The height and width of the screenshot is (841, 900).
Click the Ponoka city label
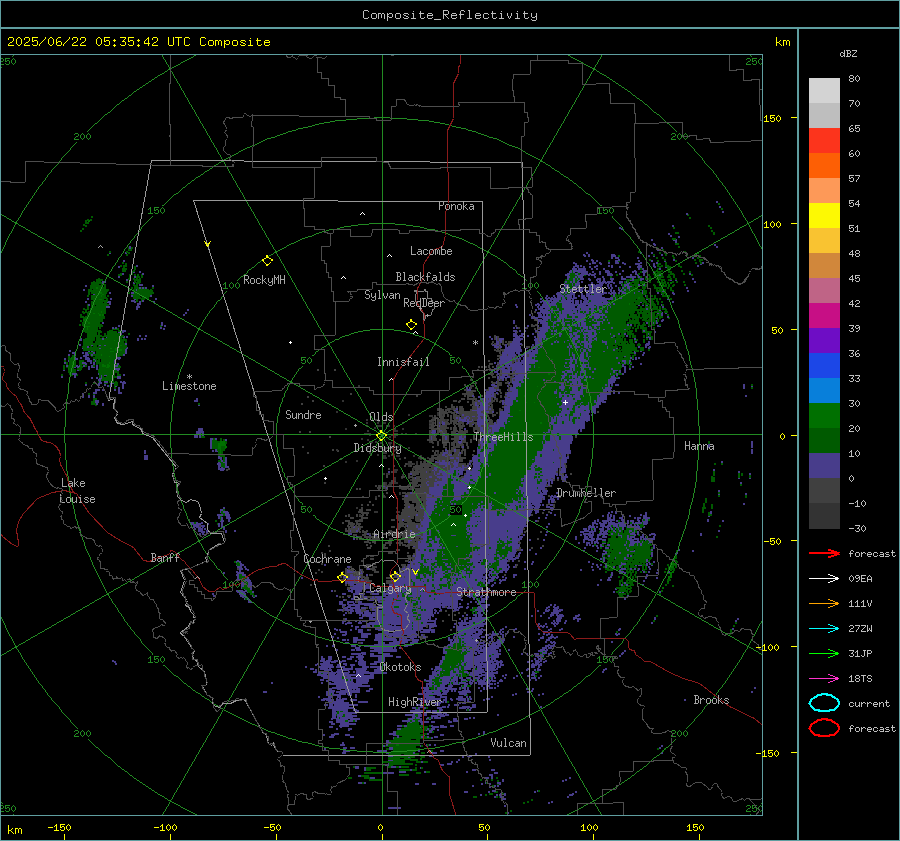(456, 206)
